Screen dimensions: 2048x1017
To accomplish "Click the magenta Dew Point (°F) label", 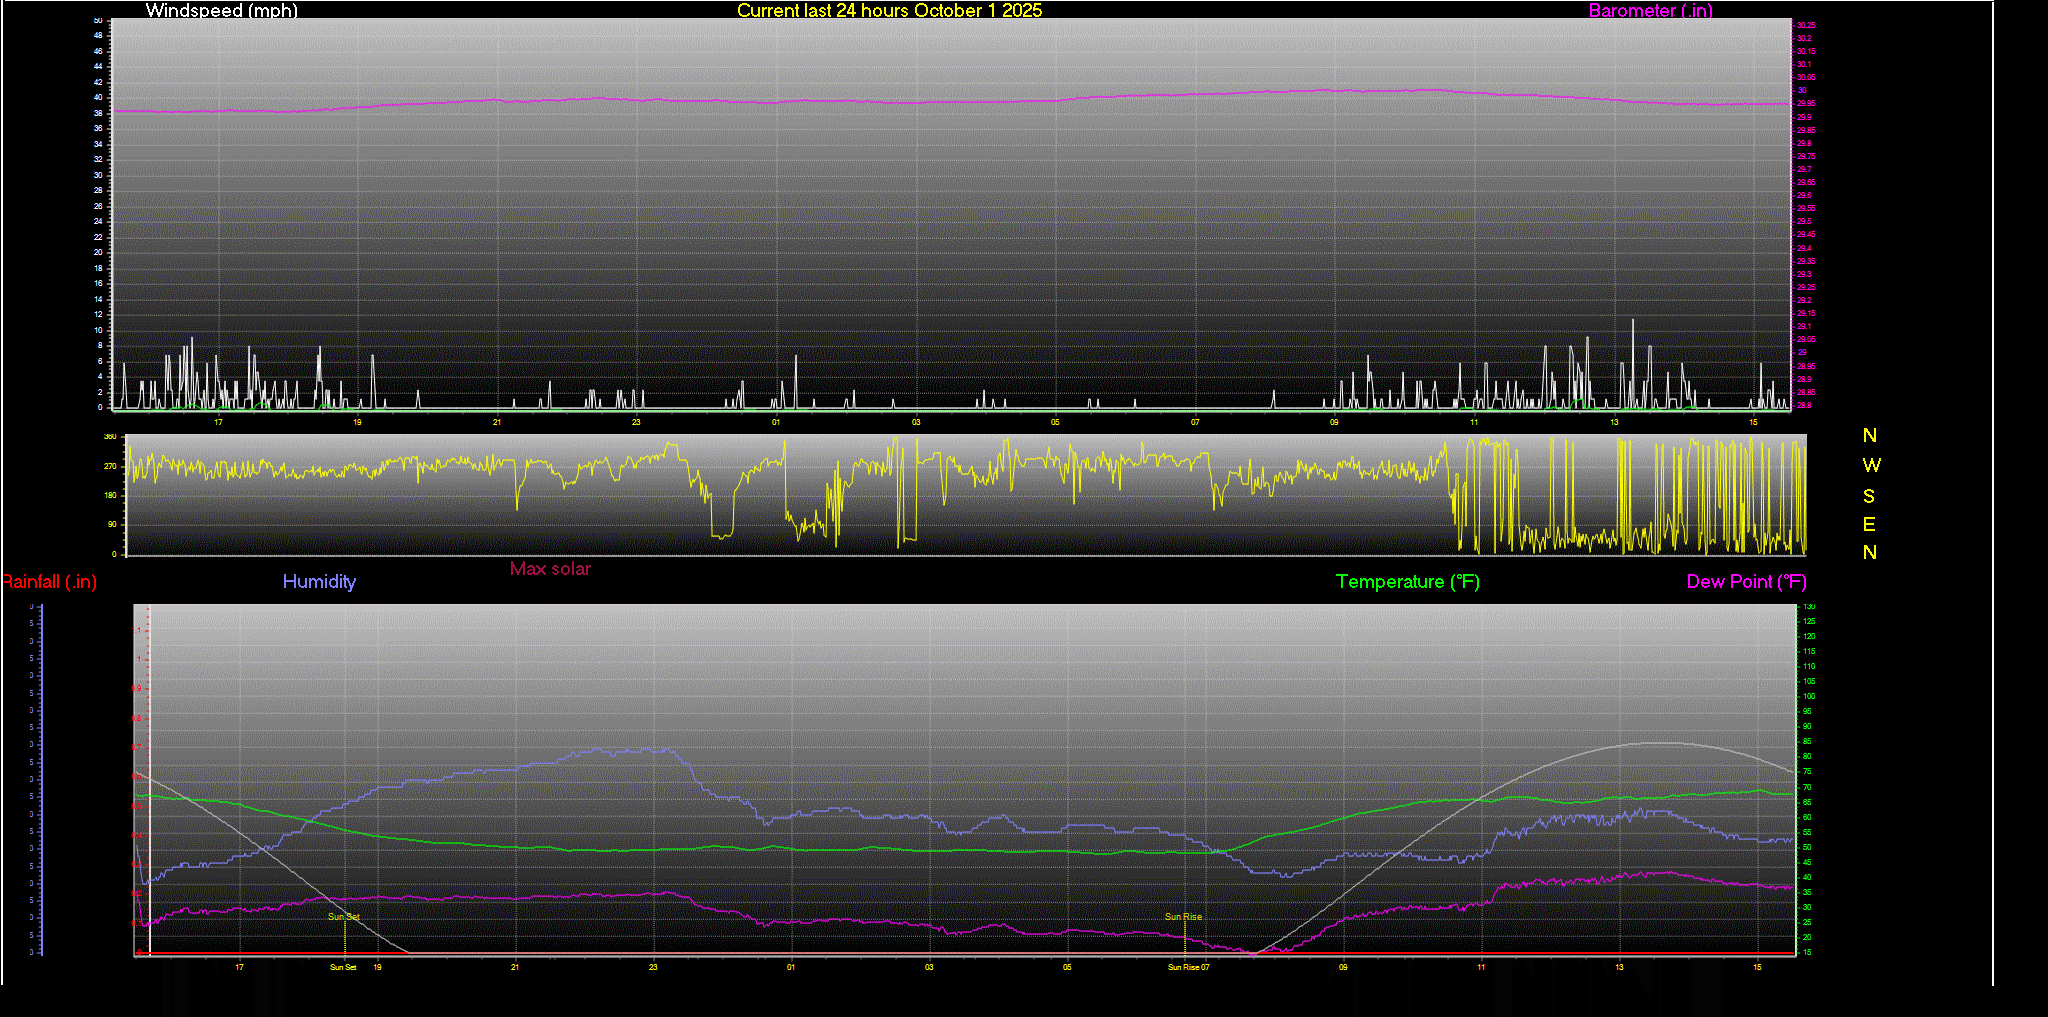I will 1746,582.
